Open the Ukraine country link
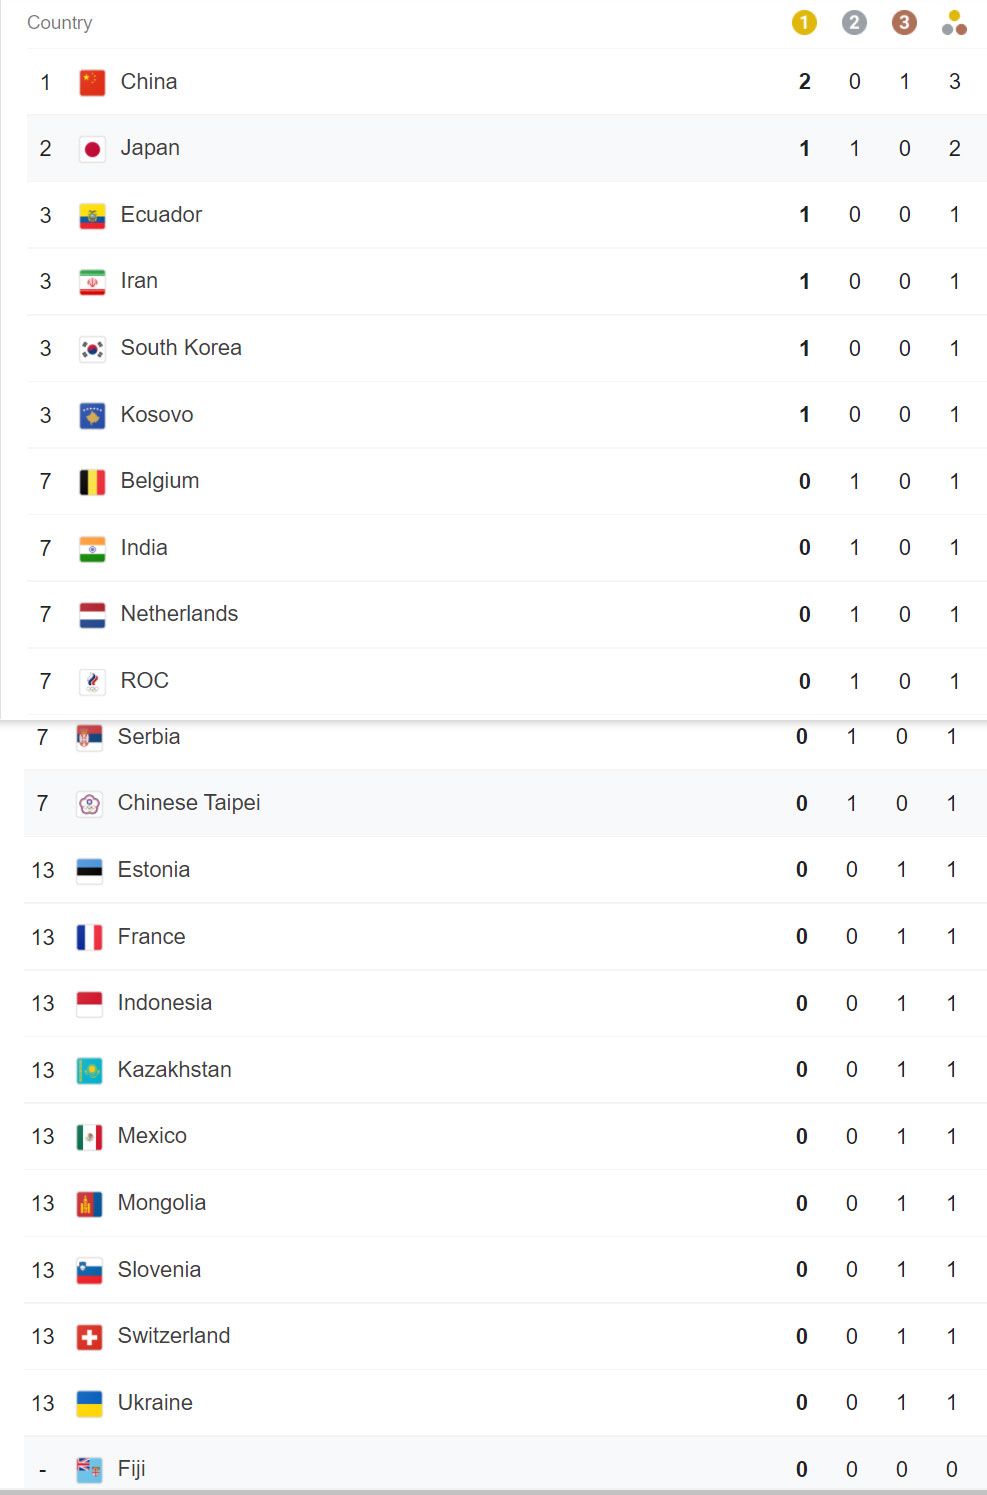The image size is (987, 1495). coord(155,1402)
